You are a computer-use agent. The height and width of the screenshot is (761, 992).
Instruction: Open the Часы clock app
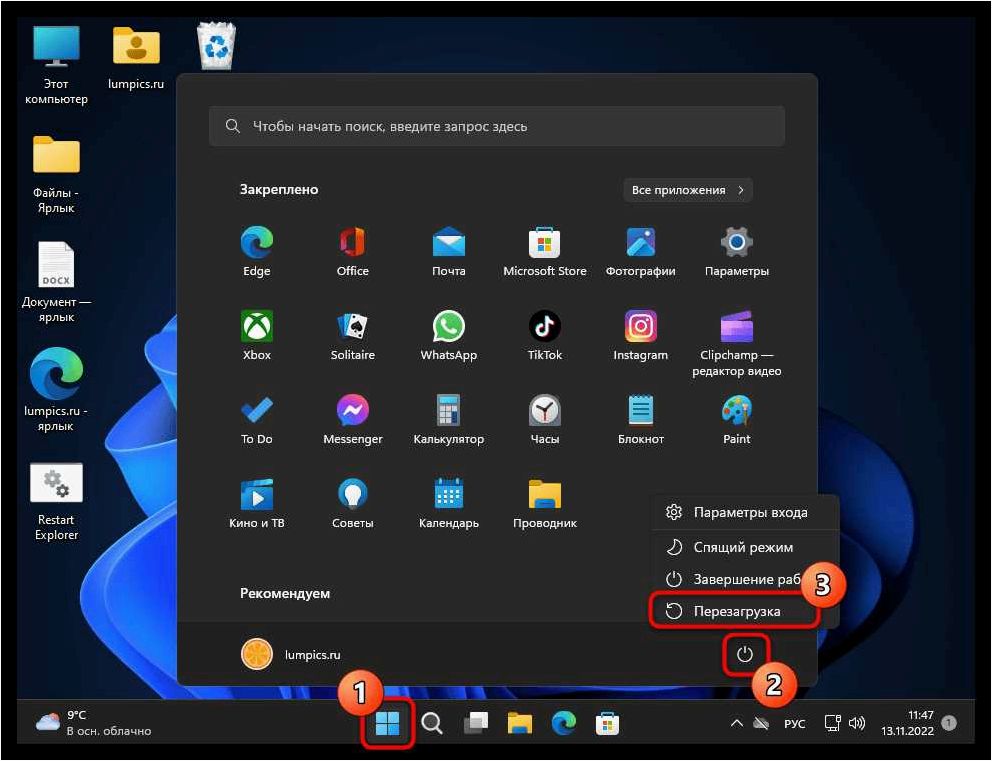[x=545, y=419]
